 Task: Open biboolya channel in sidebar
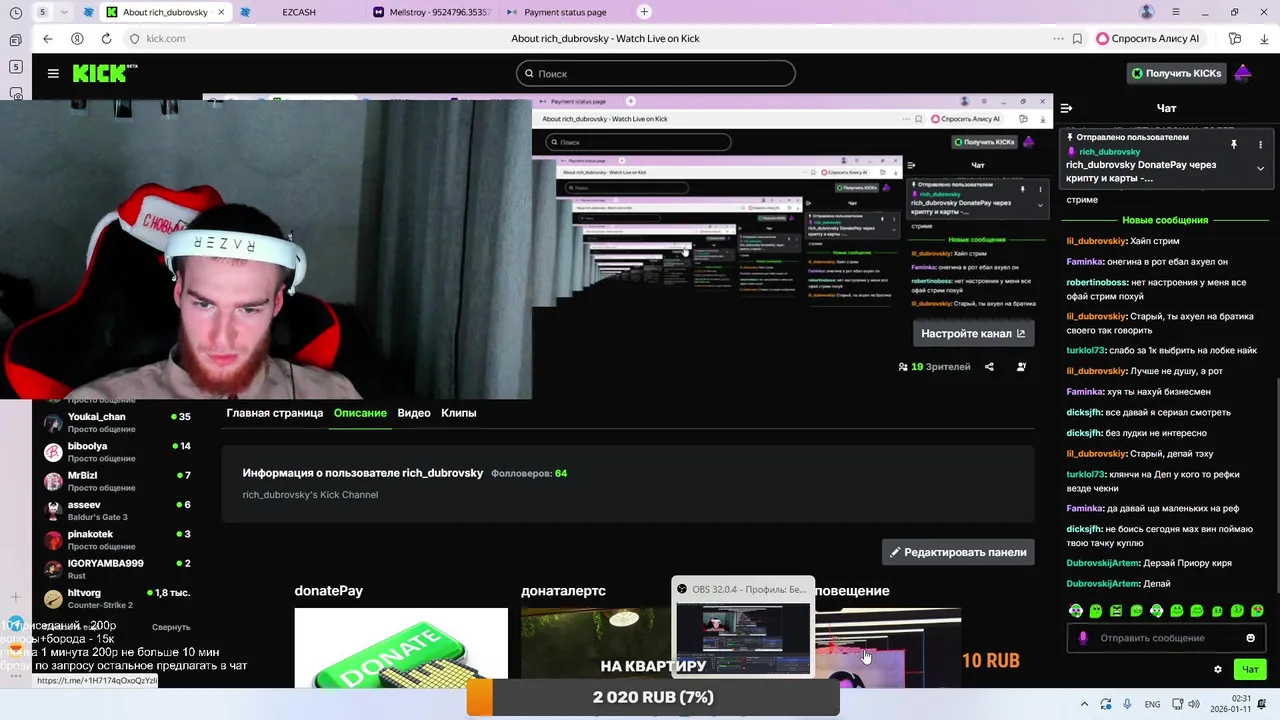click(117, 452)
